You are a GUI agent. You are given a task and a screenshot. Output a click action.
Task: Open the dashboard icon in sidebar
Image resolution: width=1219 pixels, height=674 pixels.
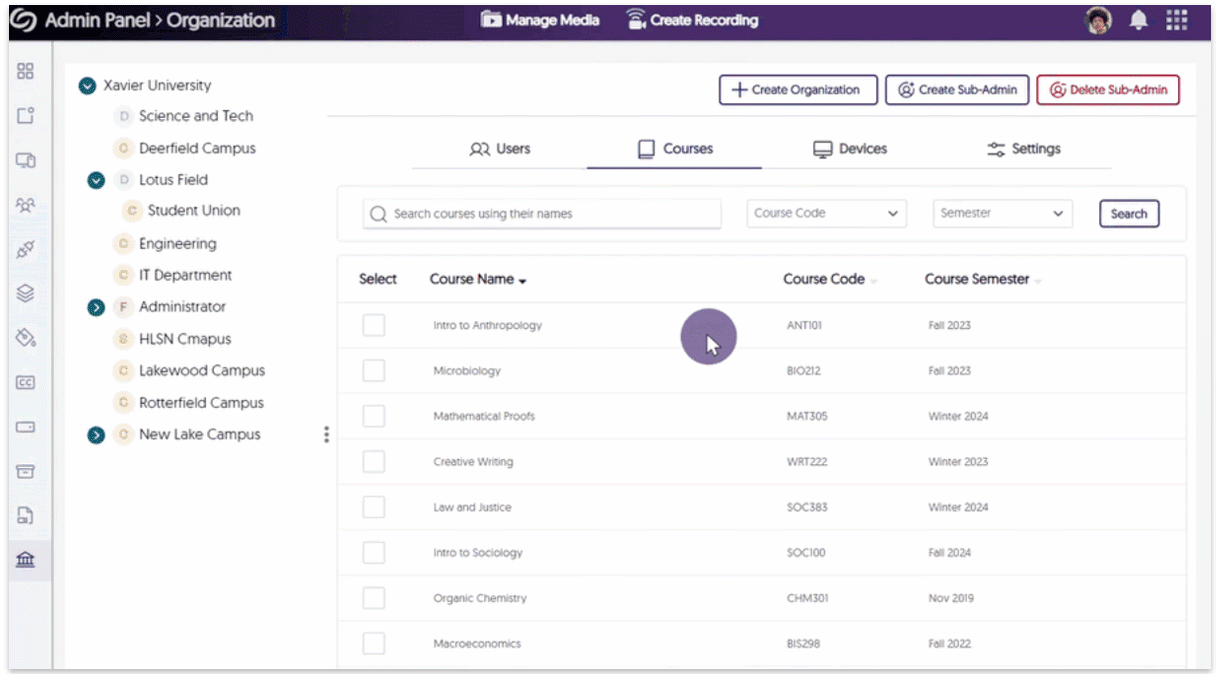(26, 71)
